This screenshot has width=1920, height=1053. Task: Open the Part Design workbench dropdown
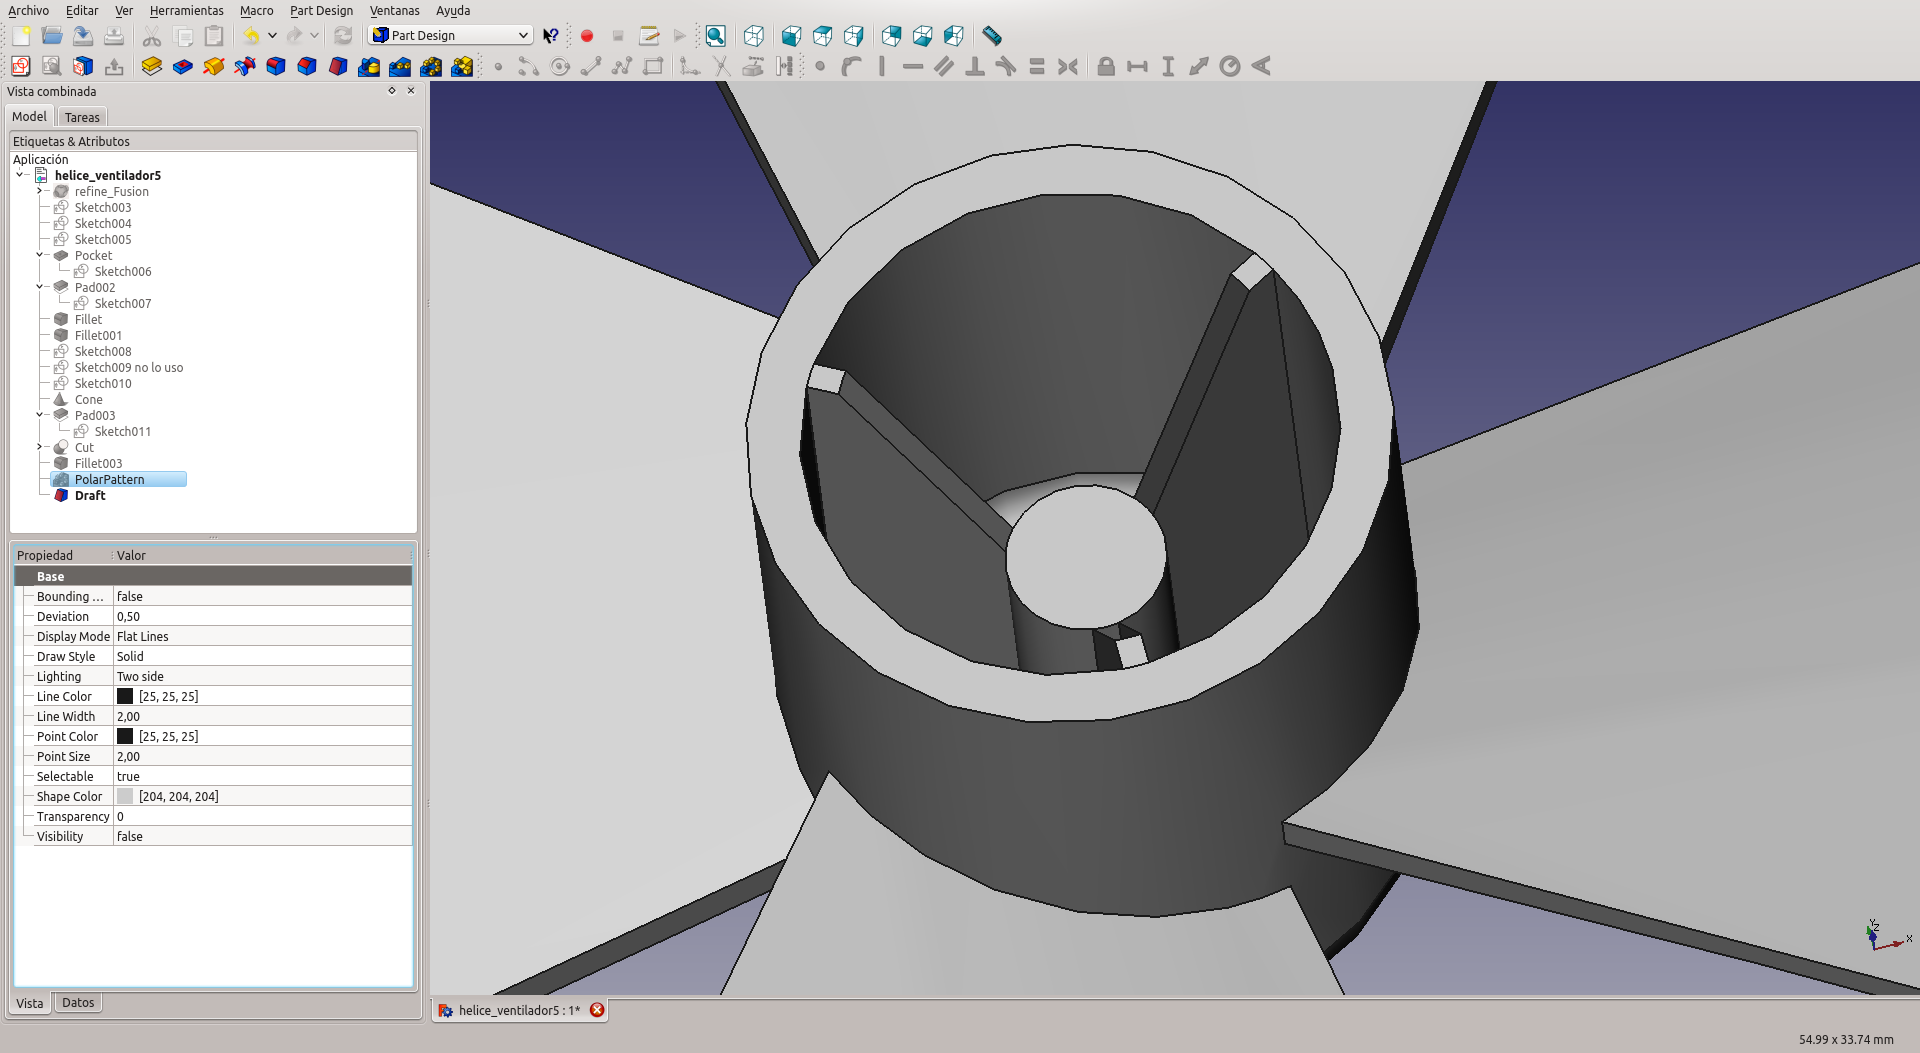click(x=450, y=35)
